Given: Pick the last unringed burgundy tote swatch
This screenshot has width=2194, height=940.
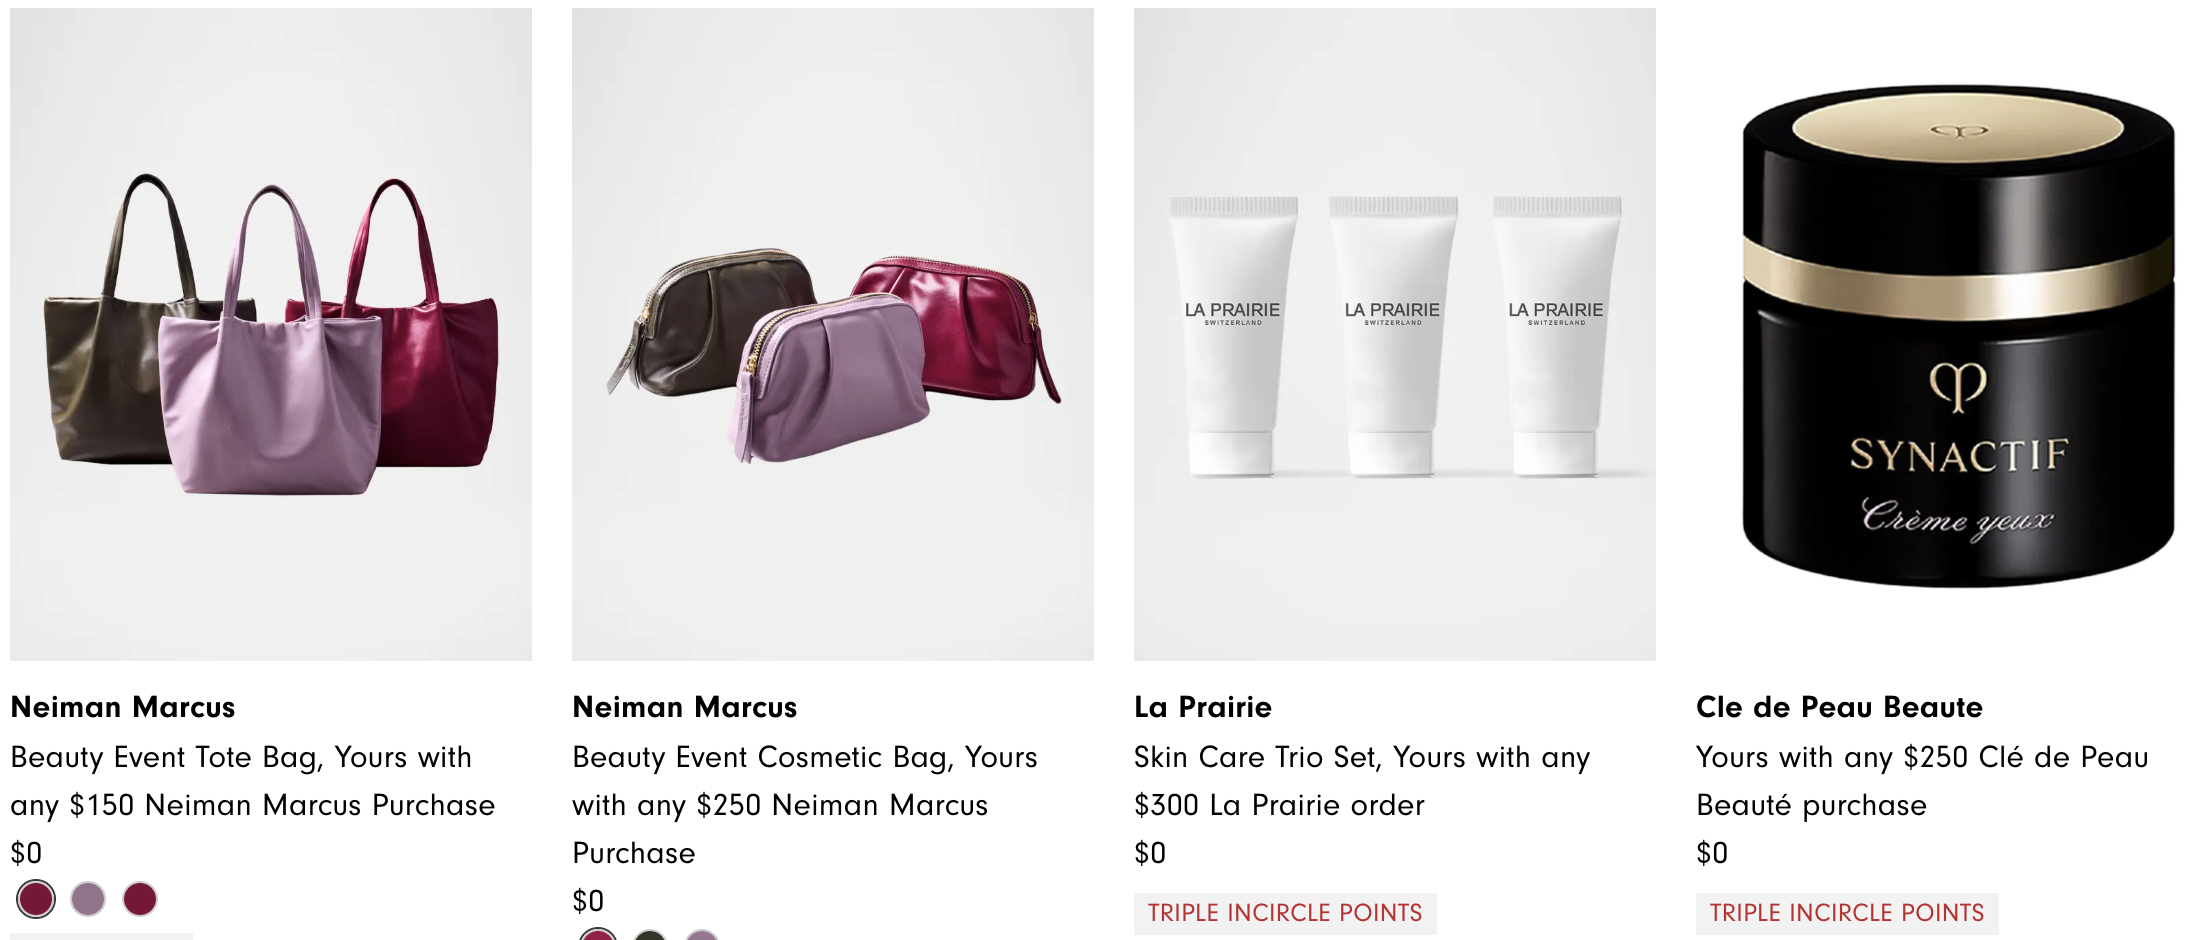Looking at the screenshot, I should [140, 899].
